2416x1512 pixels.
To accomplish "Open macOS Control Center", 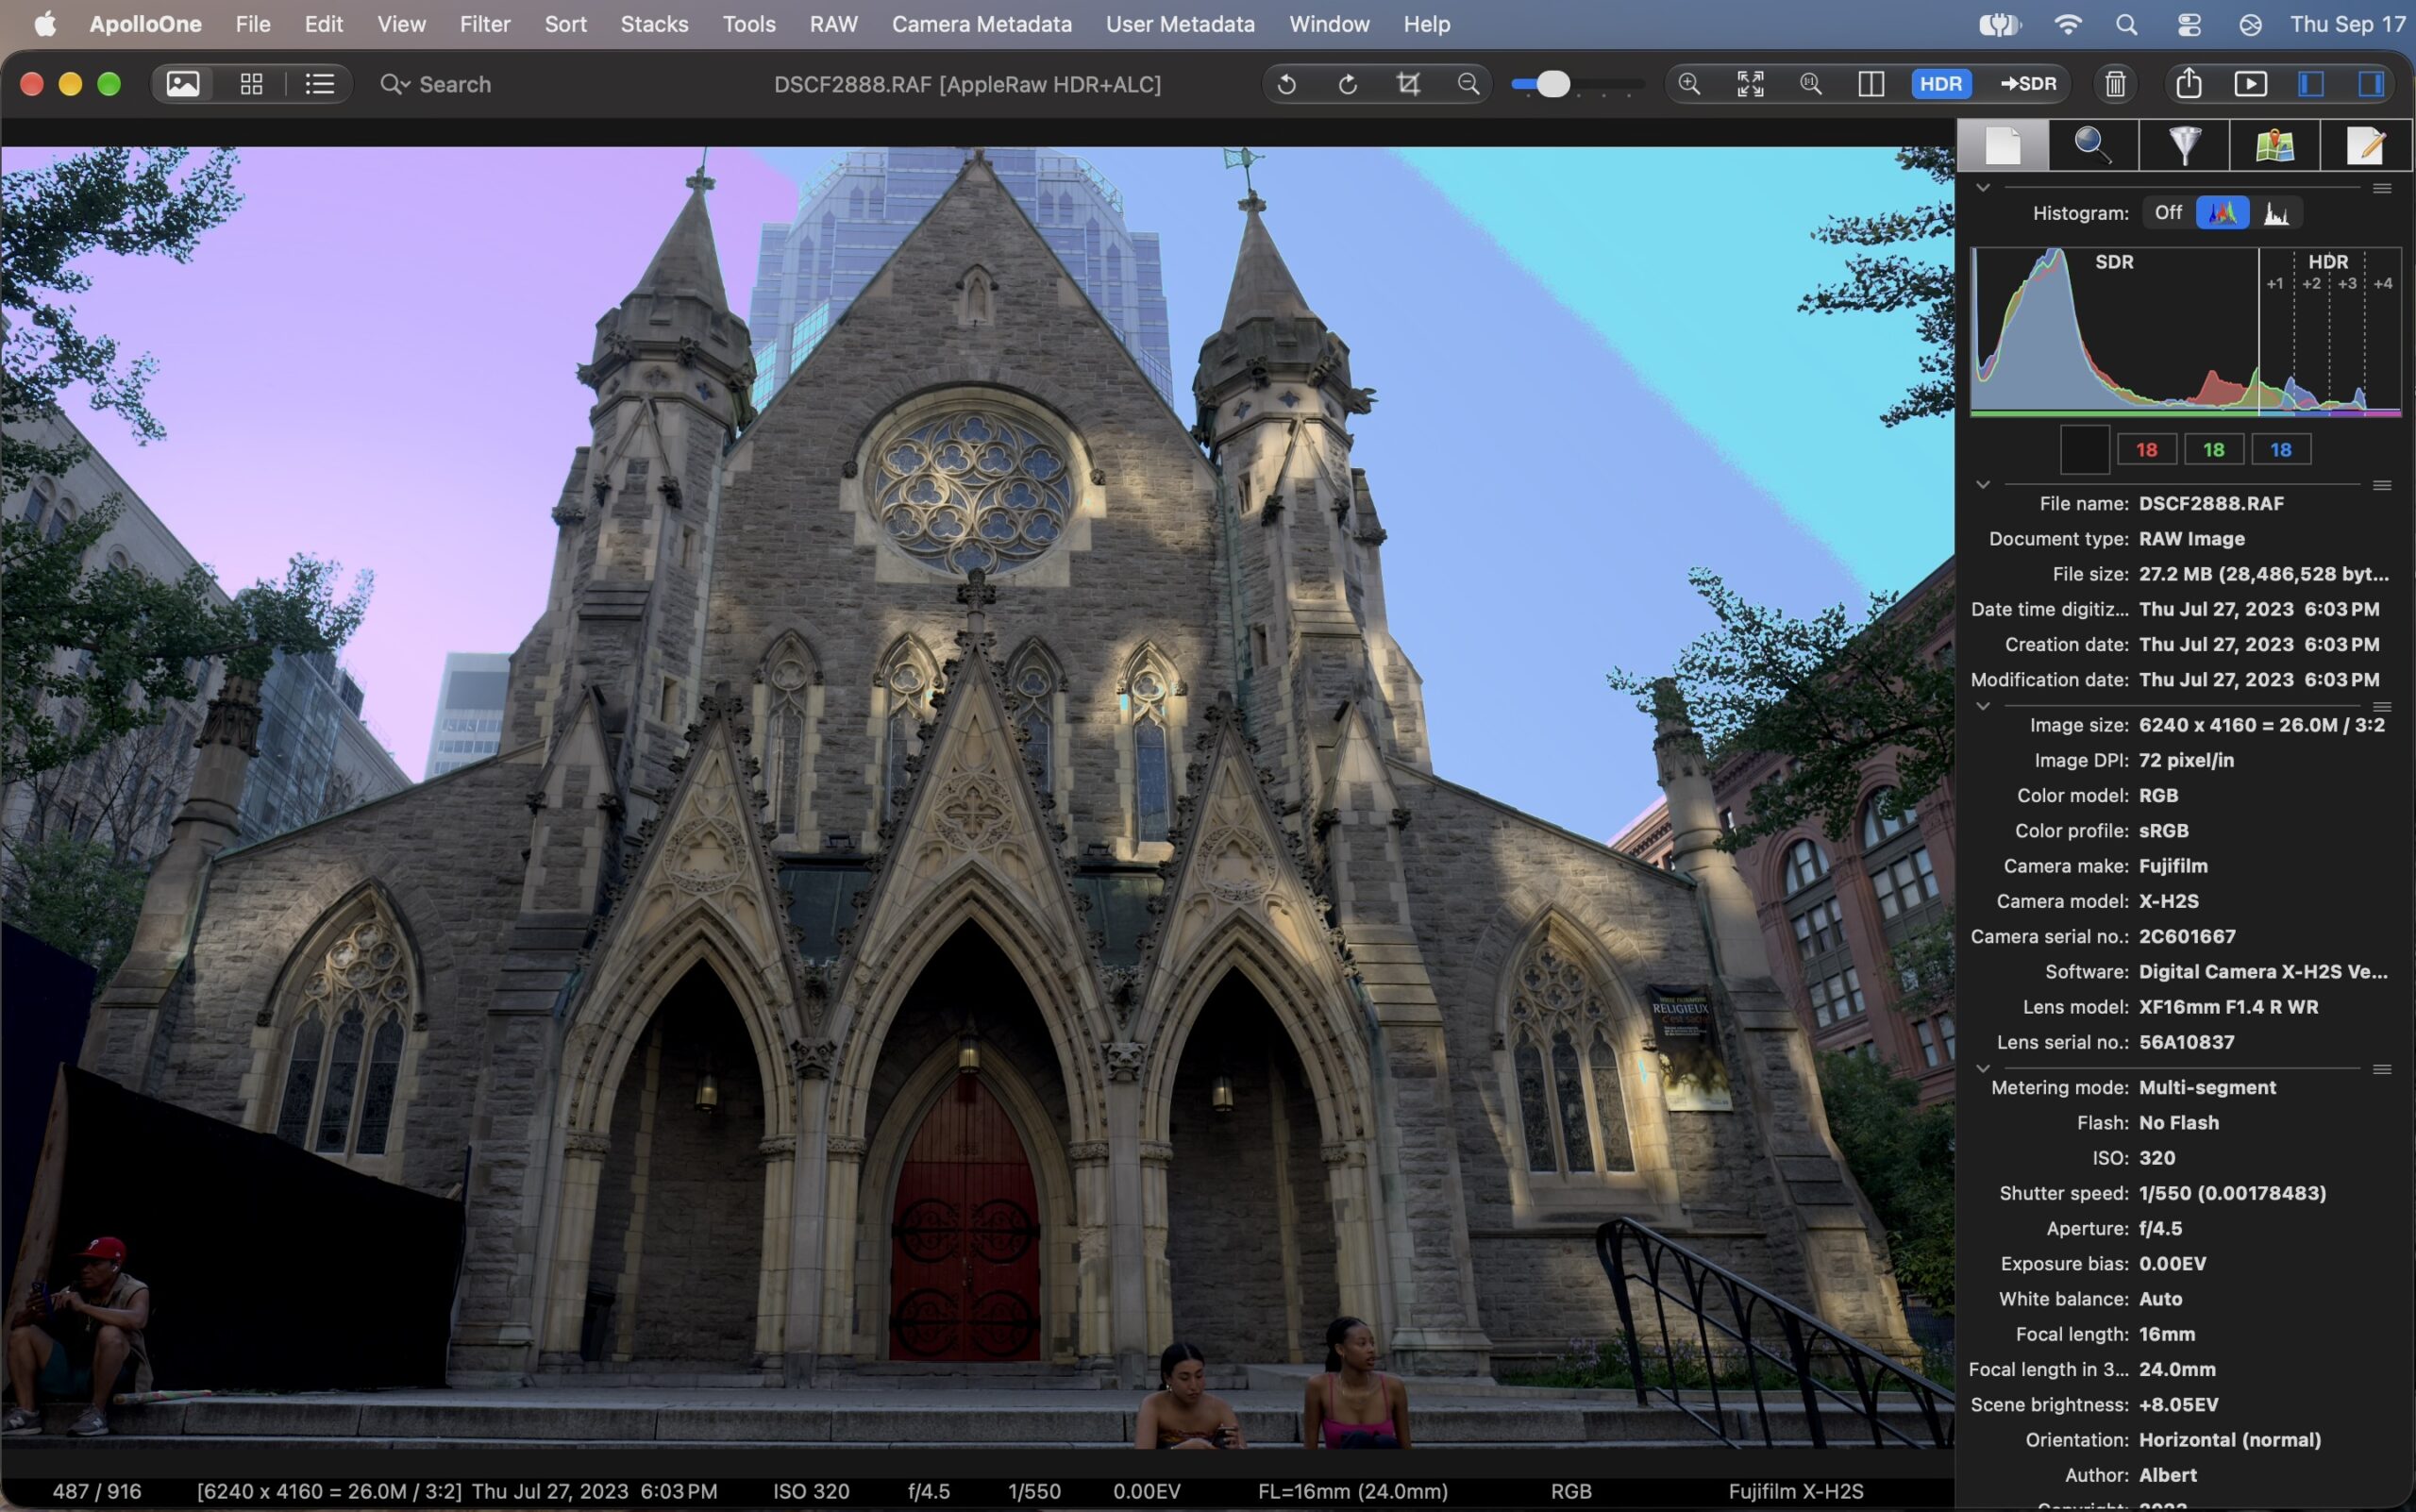I will coord(2189,24).
